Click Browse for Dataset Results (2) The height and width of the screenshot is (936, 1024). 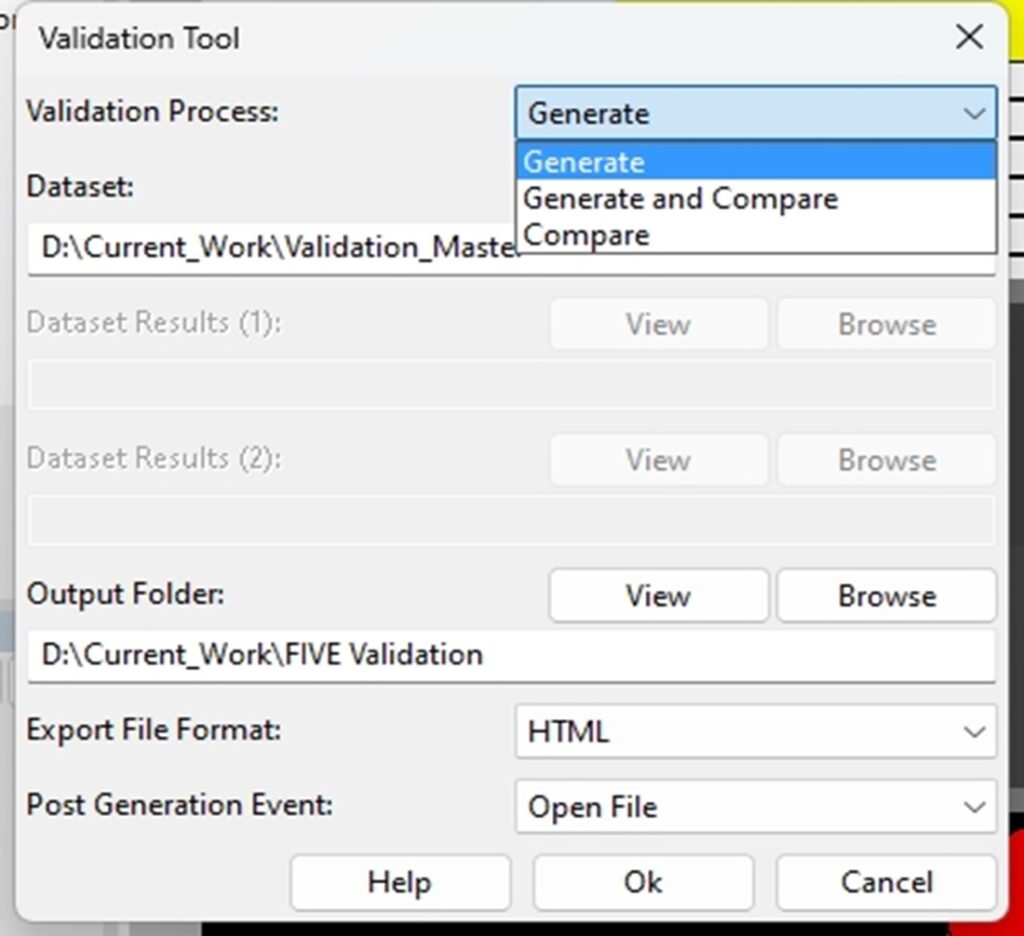[x=887, y=459]
